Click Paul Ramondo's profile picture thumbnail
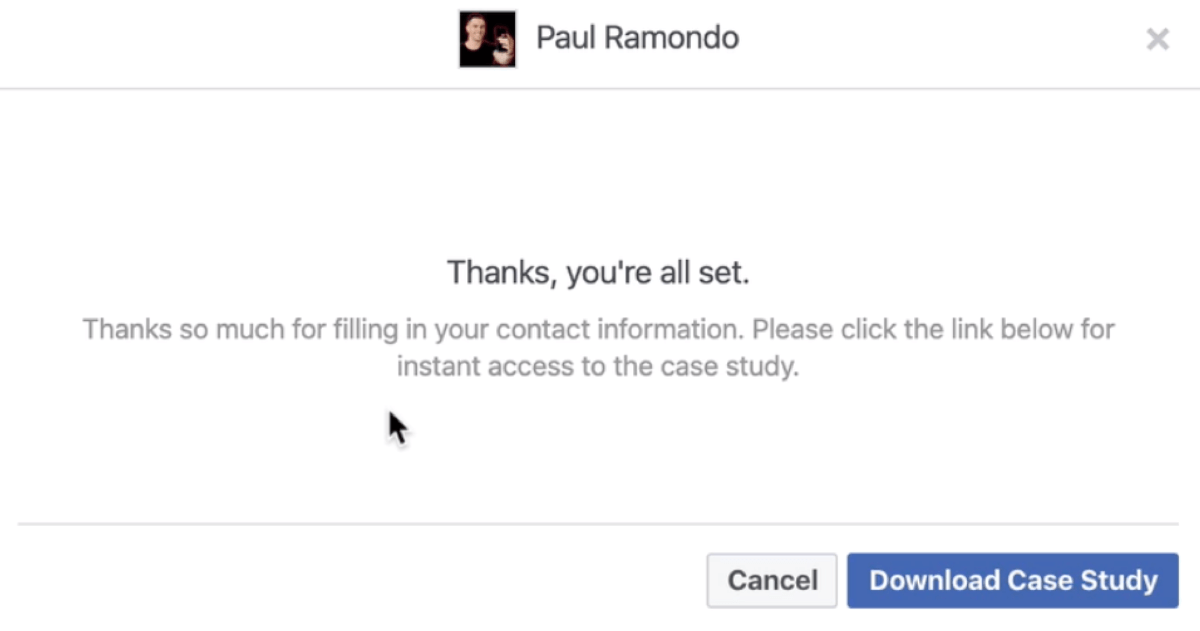Screen dimensions: 1200x631 [x=488, y=39]
